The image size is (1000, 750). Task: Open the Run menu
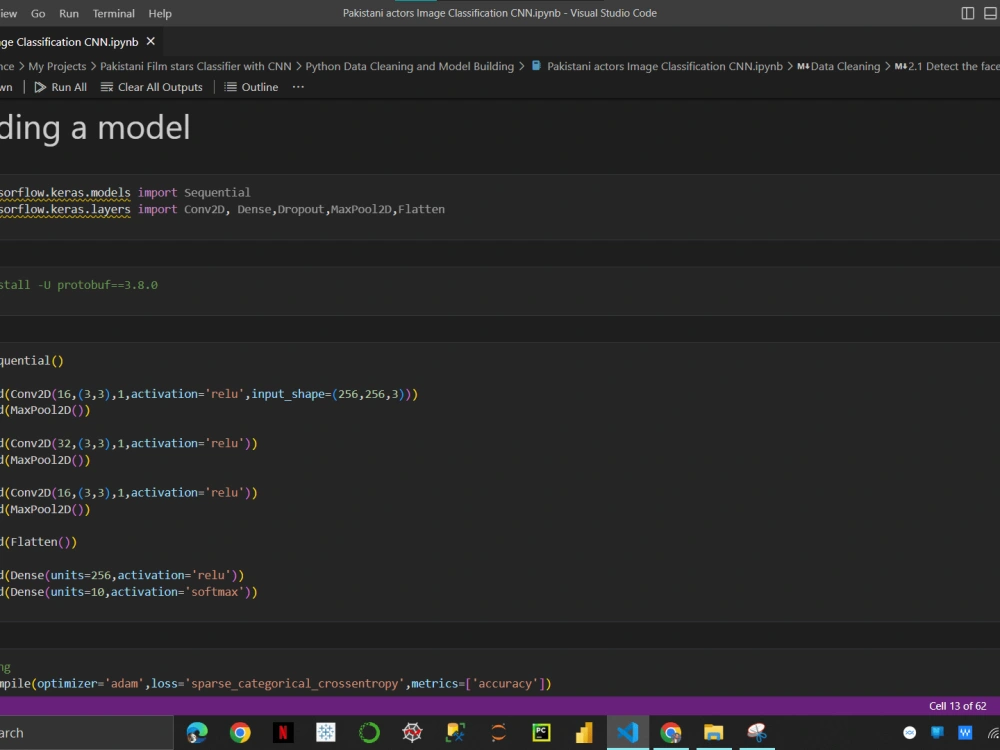tap(68, 13)
